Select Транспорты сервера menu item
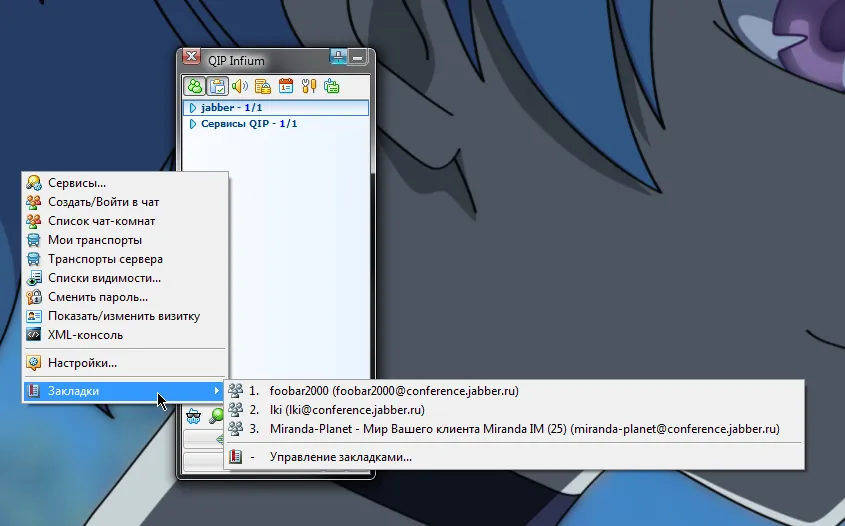845x526 pixels. tap(126, 259)
